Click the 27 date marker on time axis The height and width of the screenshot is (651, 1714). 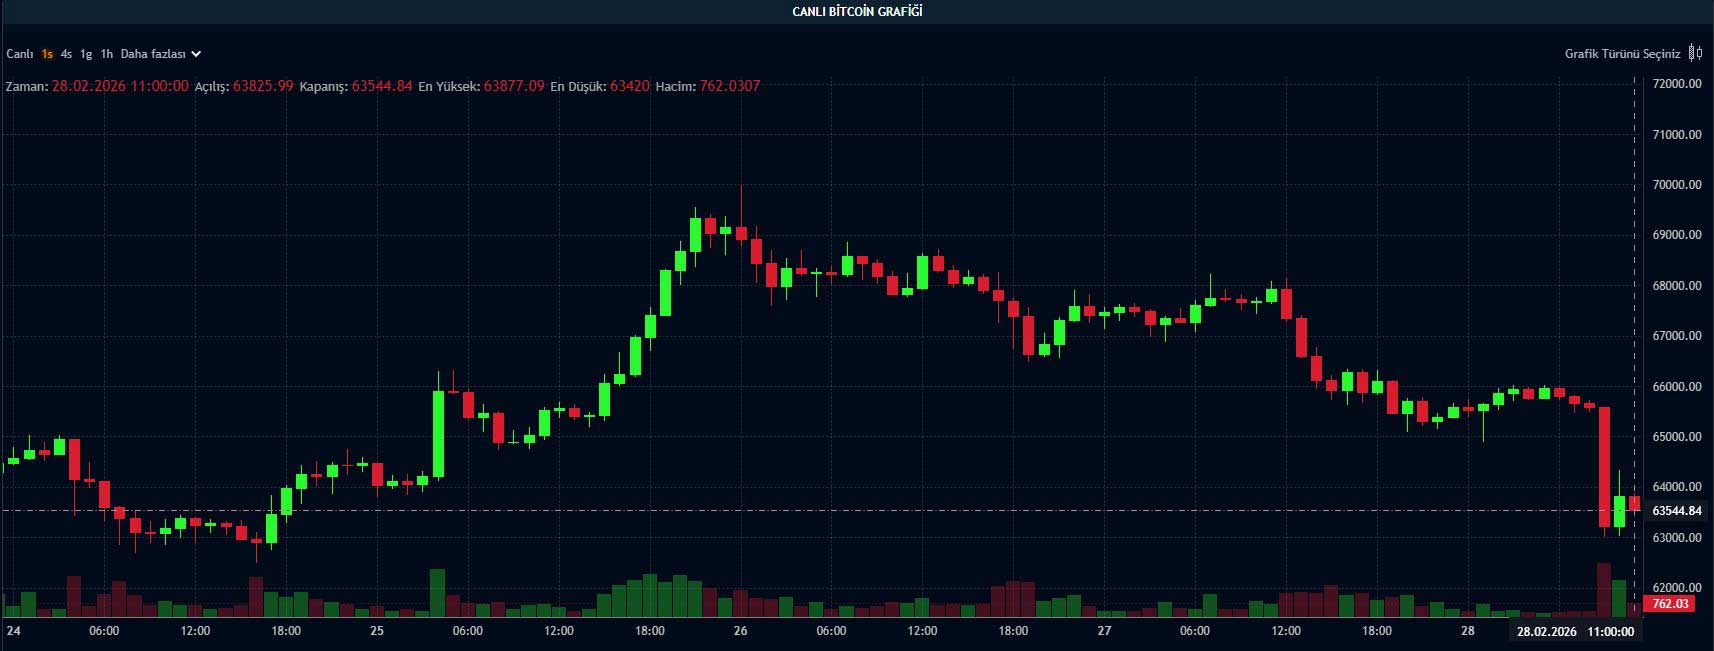pos(1104,631)
